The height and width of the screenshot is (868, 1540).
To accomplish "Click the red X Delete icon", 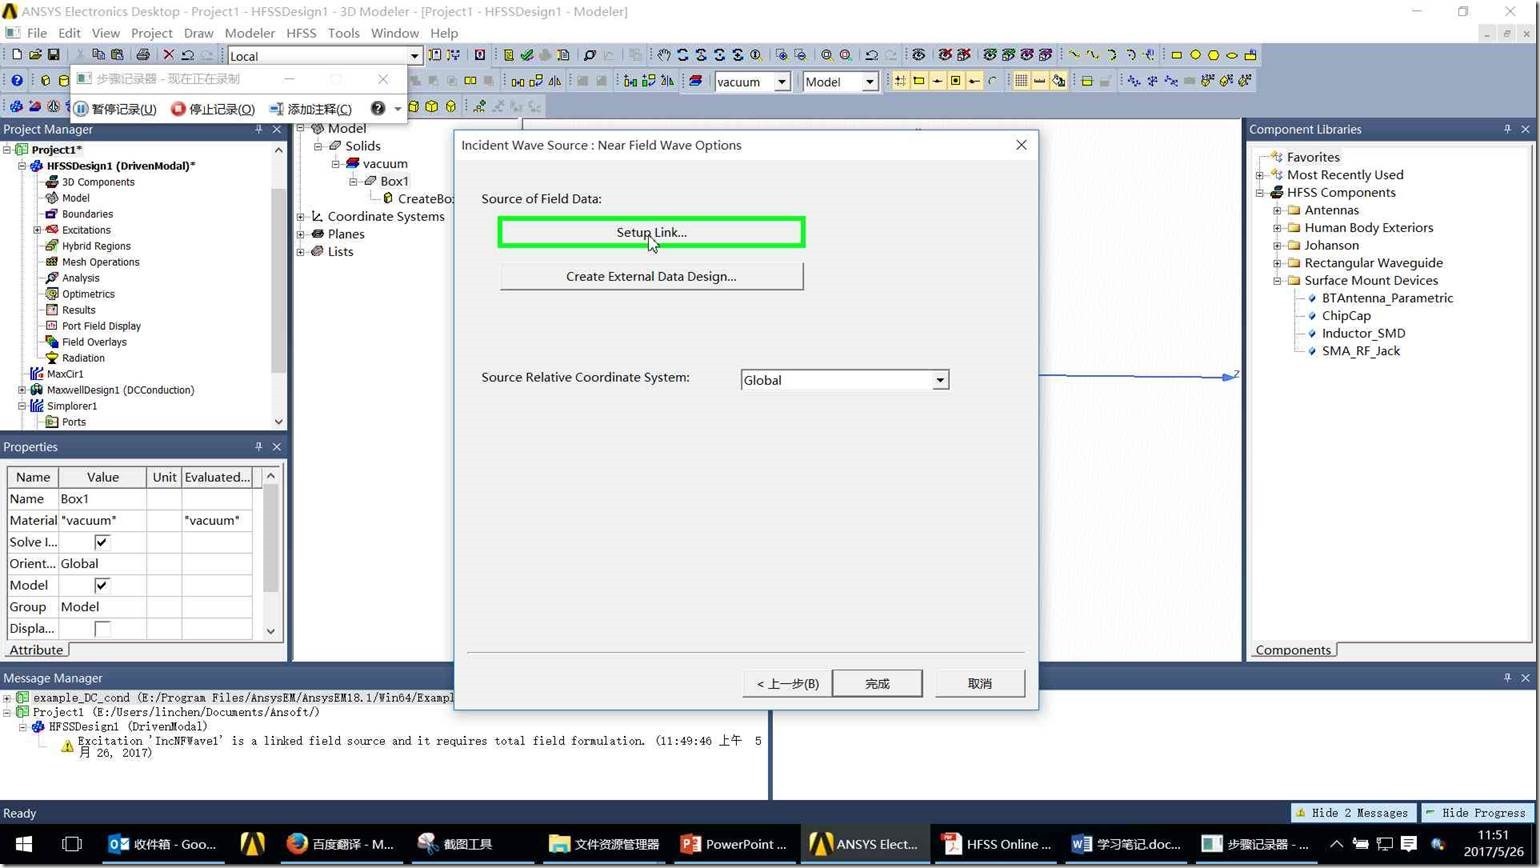I will 169,55.
